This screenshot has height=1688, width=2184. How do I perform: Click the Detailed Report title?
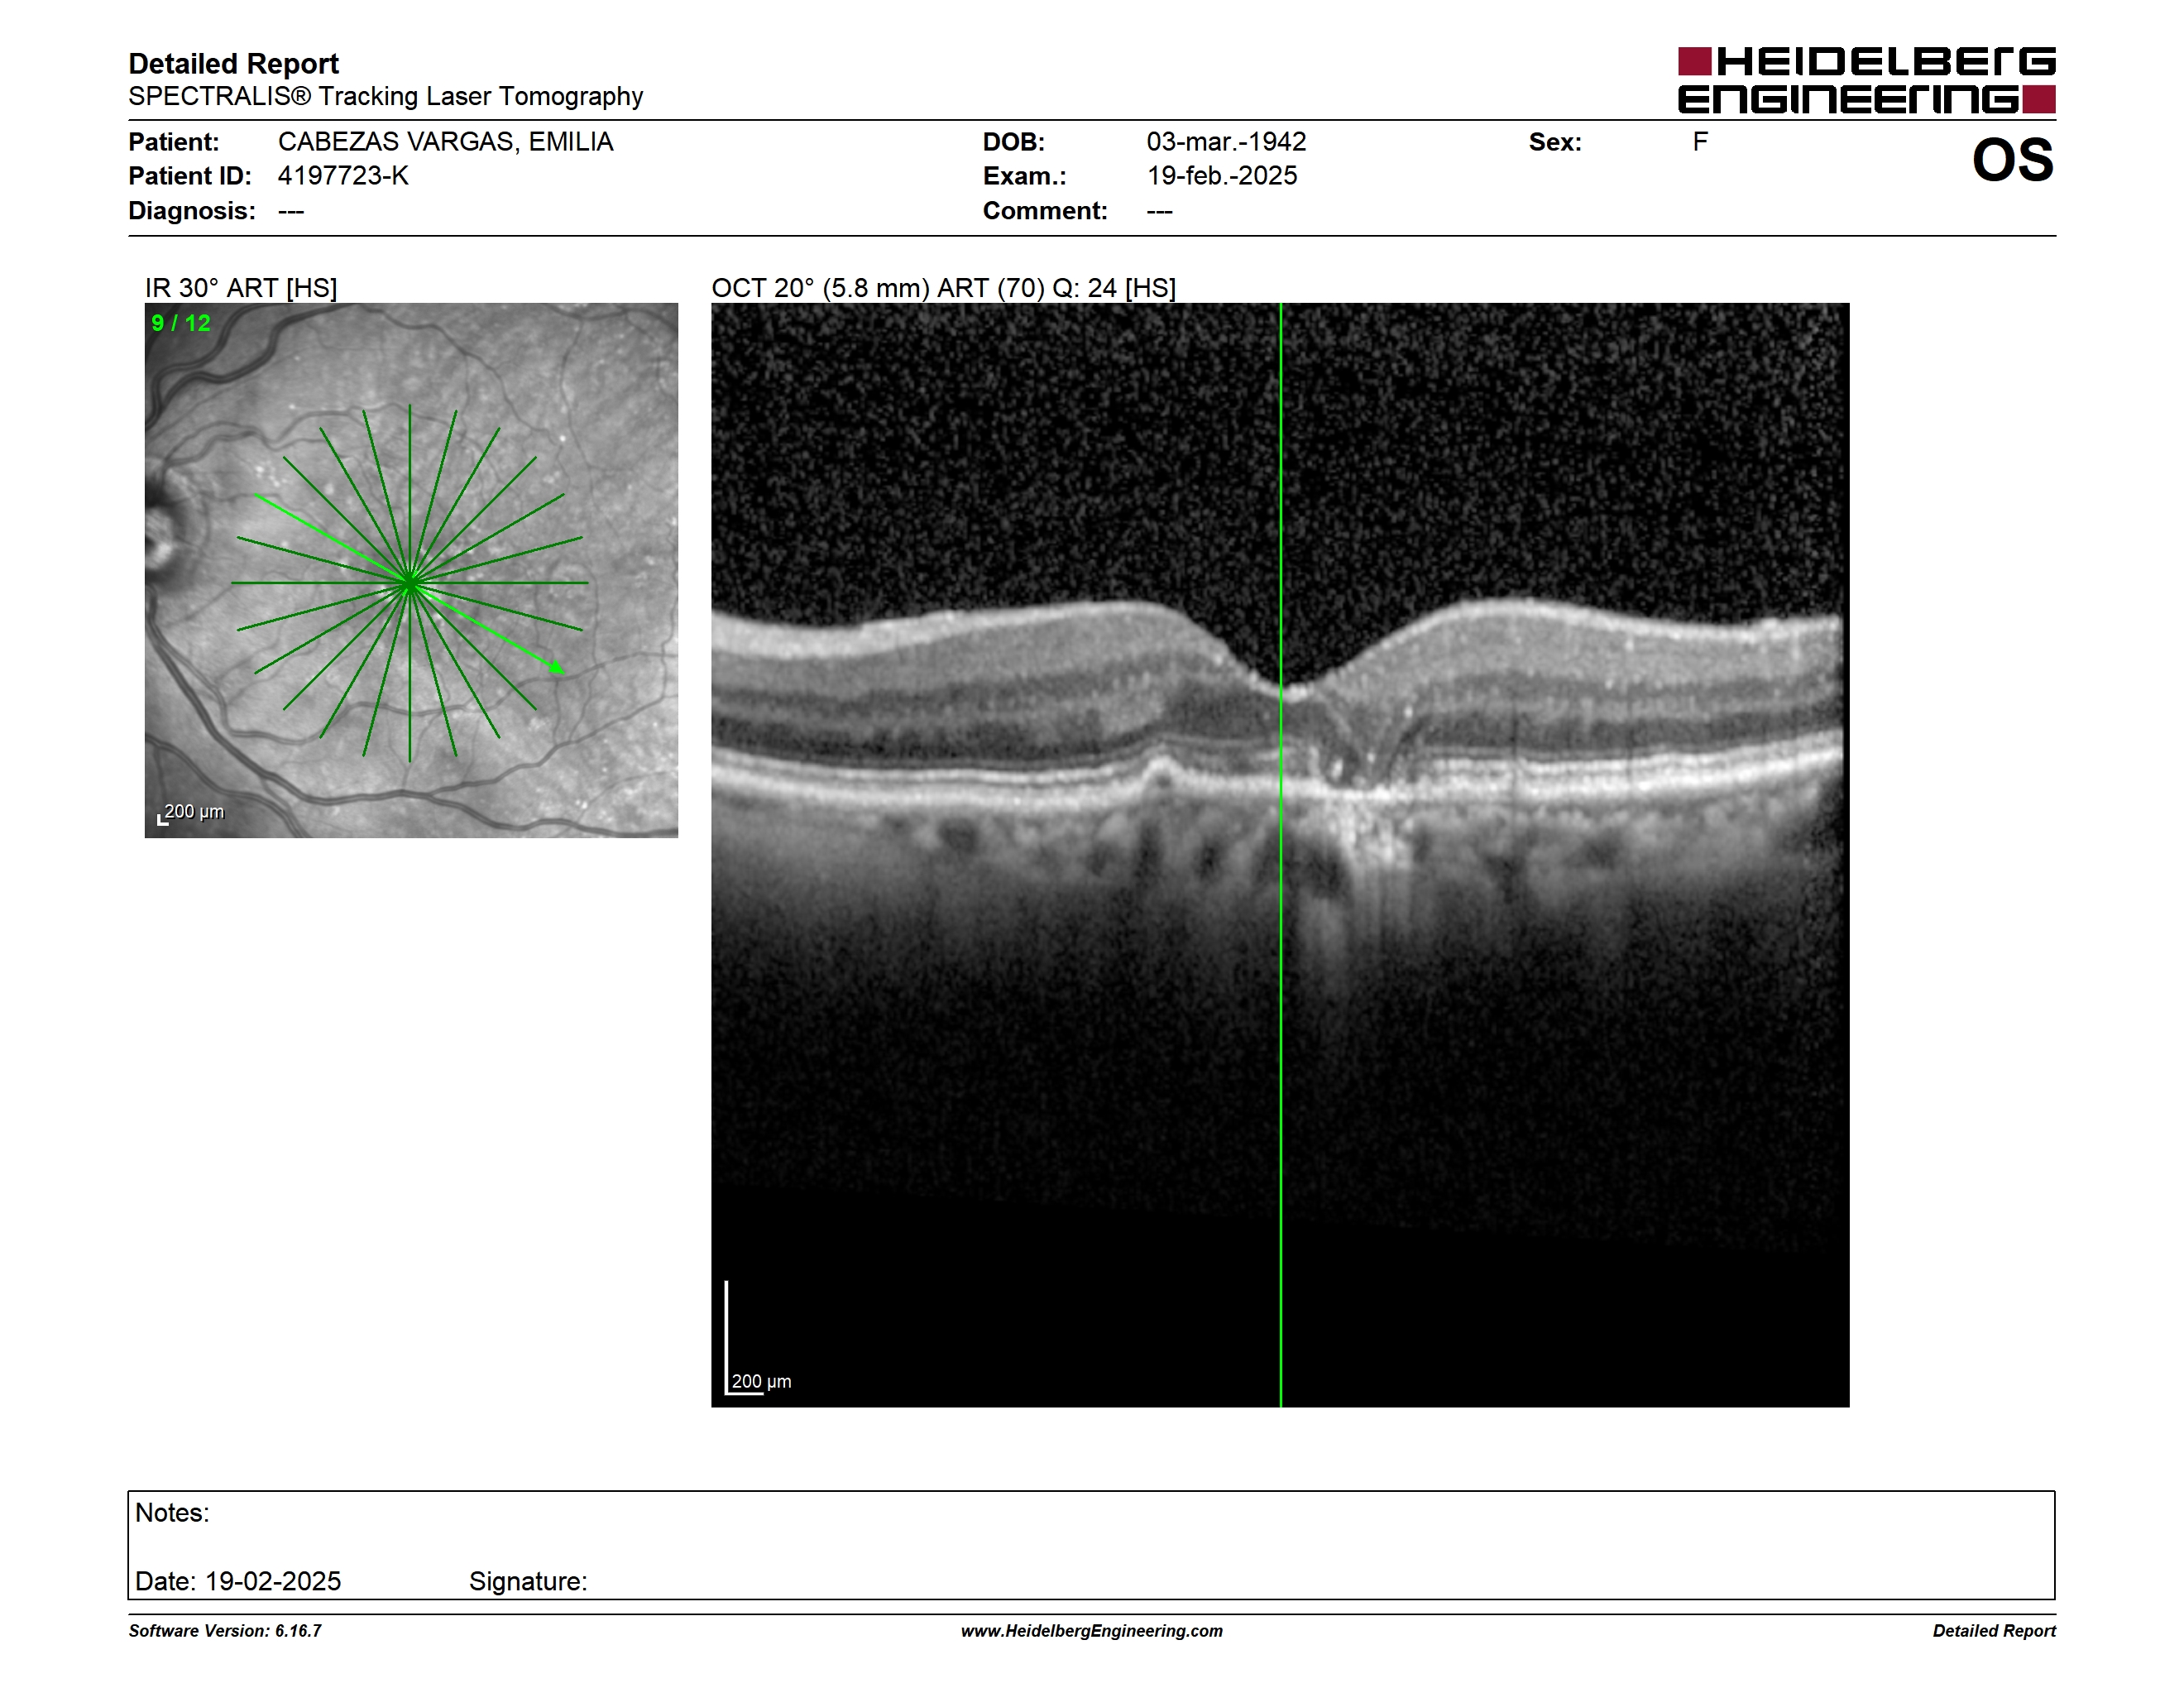233,64
